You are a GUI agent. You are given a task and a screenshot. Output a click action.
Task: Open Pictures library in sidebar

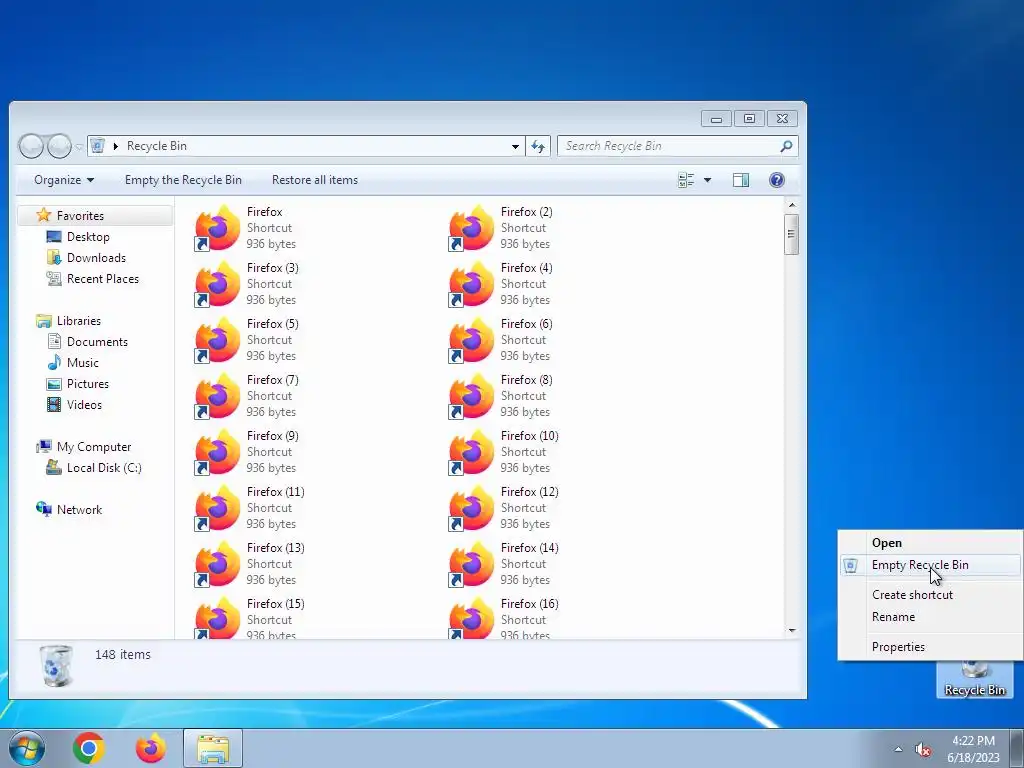coord(88,384)
